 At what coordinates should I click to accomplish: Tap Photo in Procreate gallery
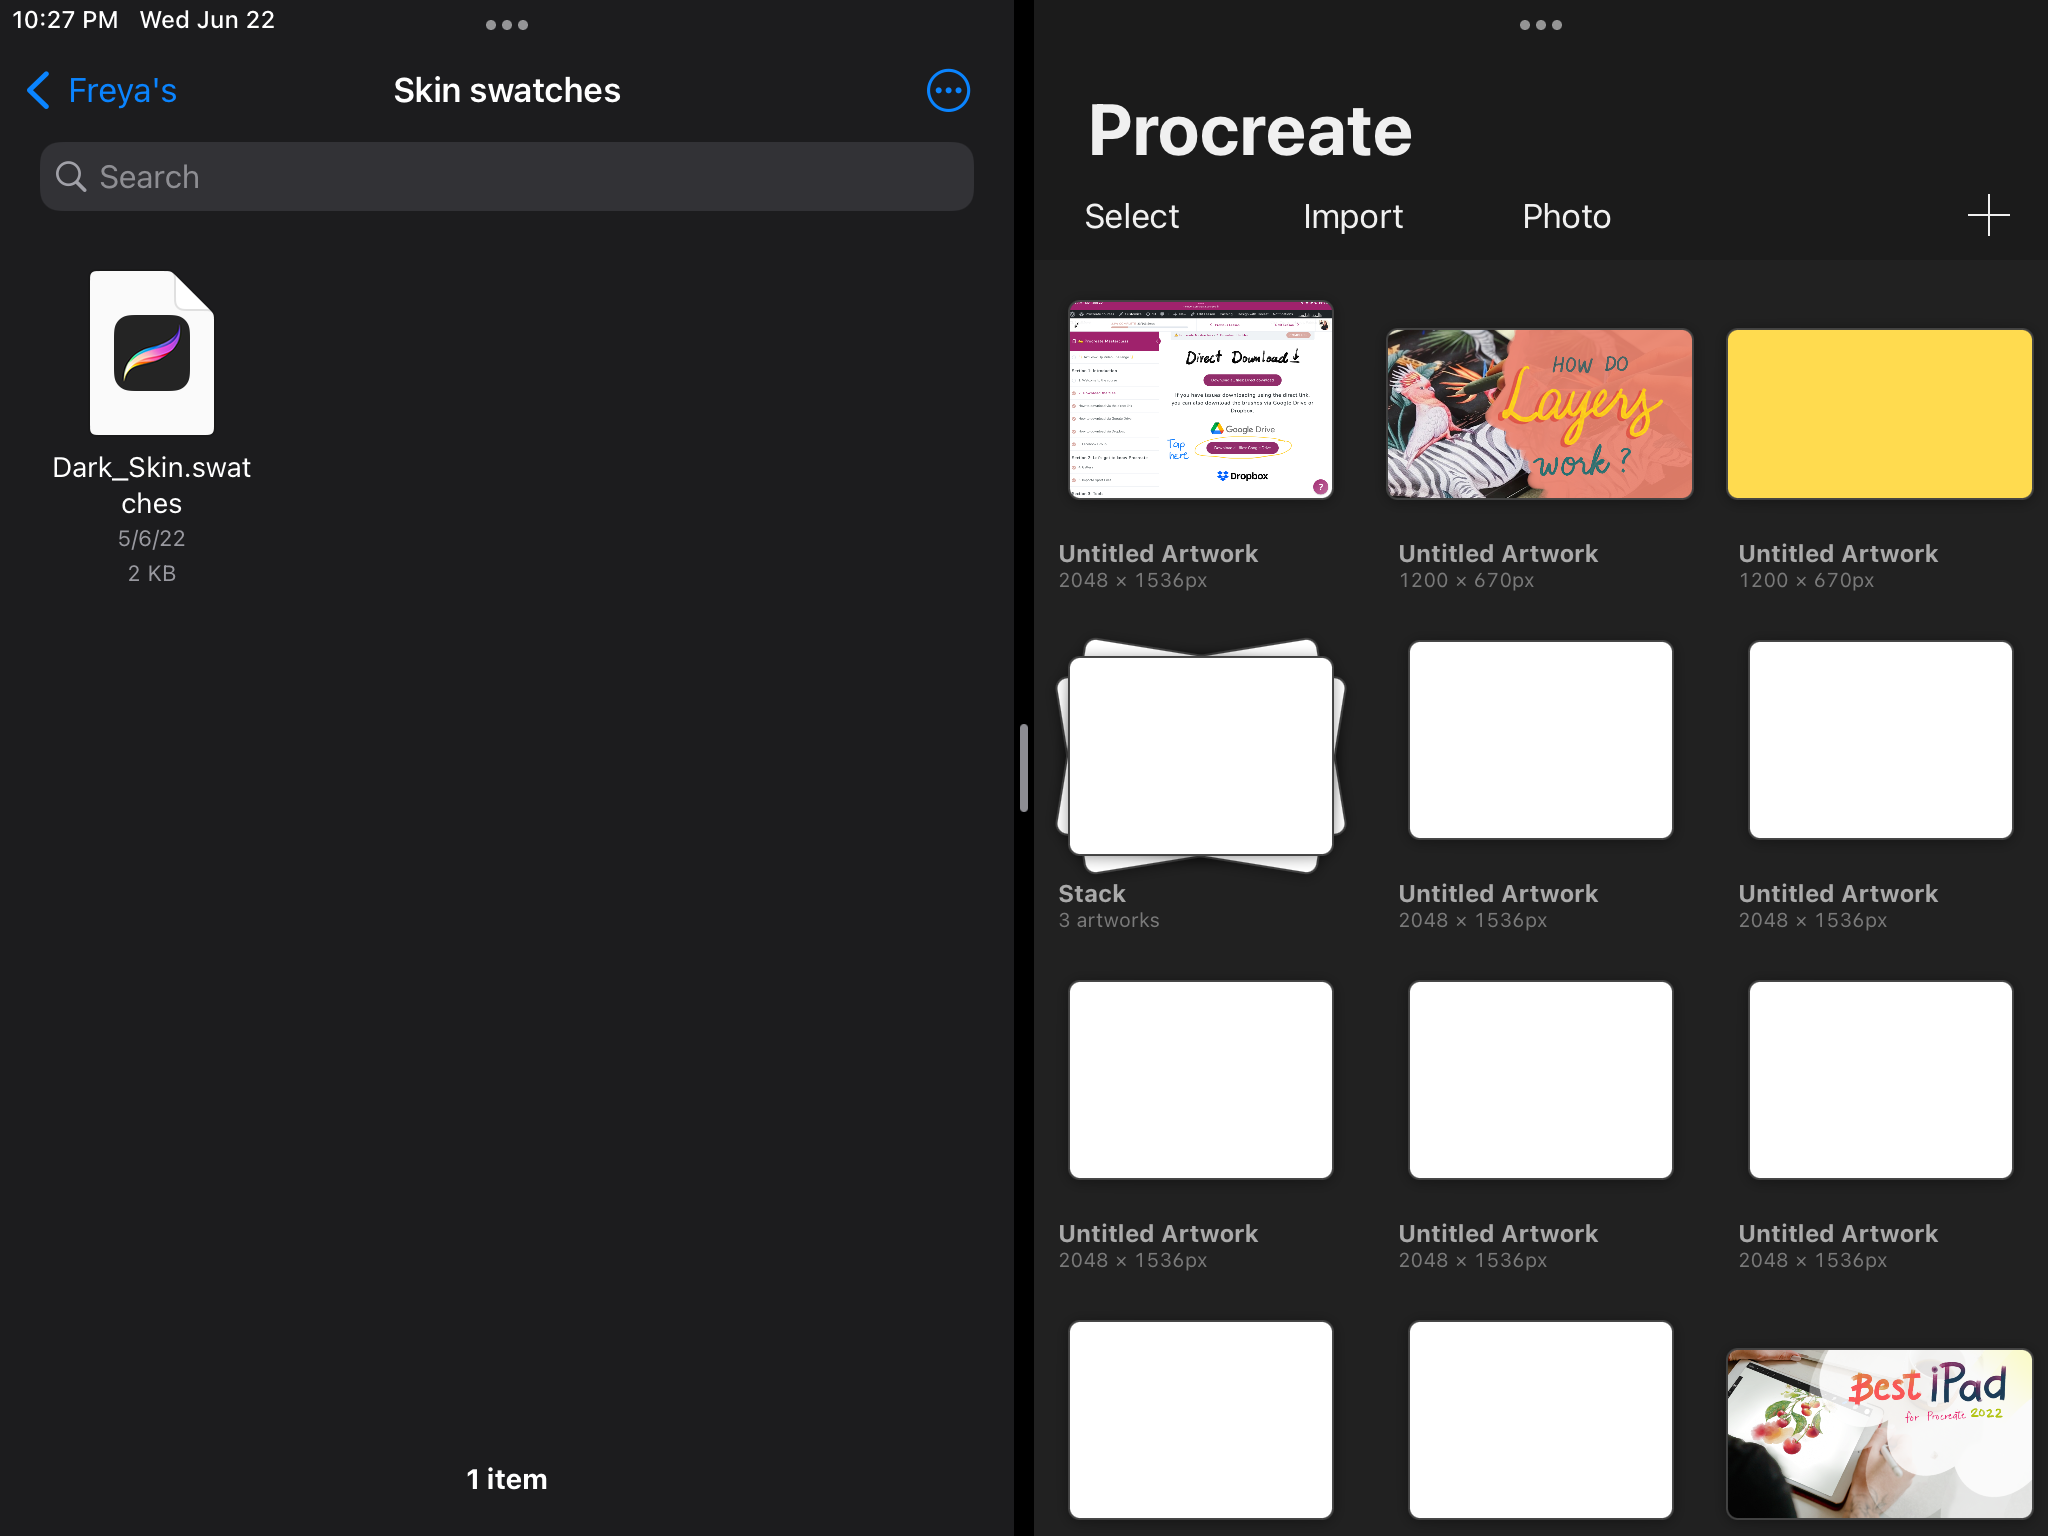click(x=1566, y=216)
